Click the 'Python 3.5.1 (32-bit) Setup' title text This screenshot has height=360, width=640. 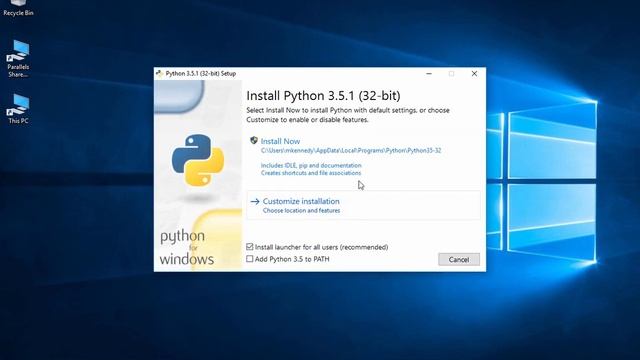coord(201,73)
